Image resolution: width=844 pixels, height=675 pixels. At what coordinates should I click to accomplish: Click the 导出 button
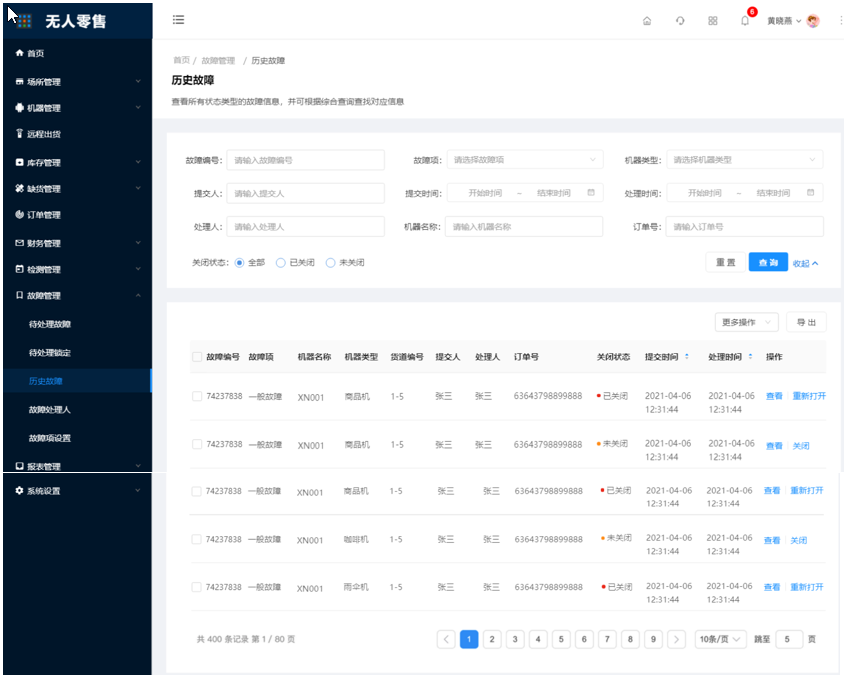[806, 322]
